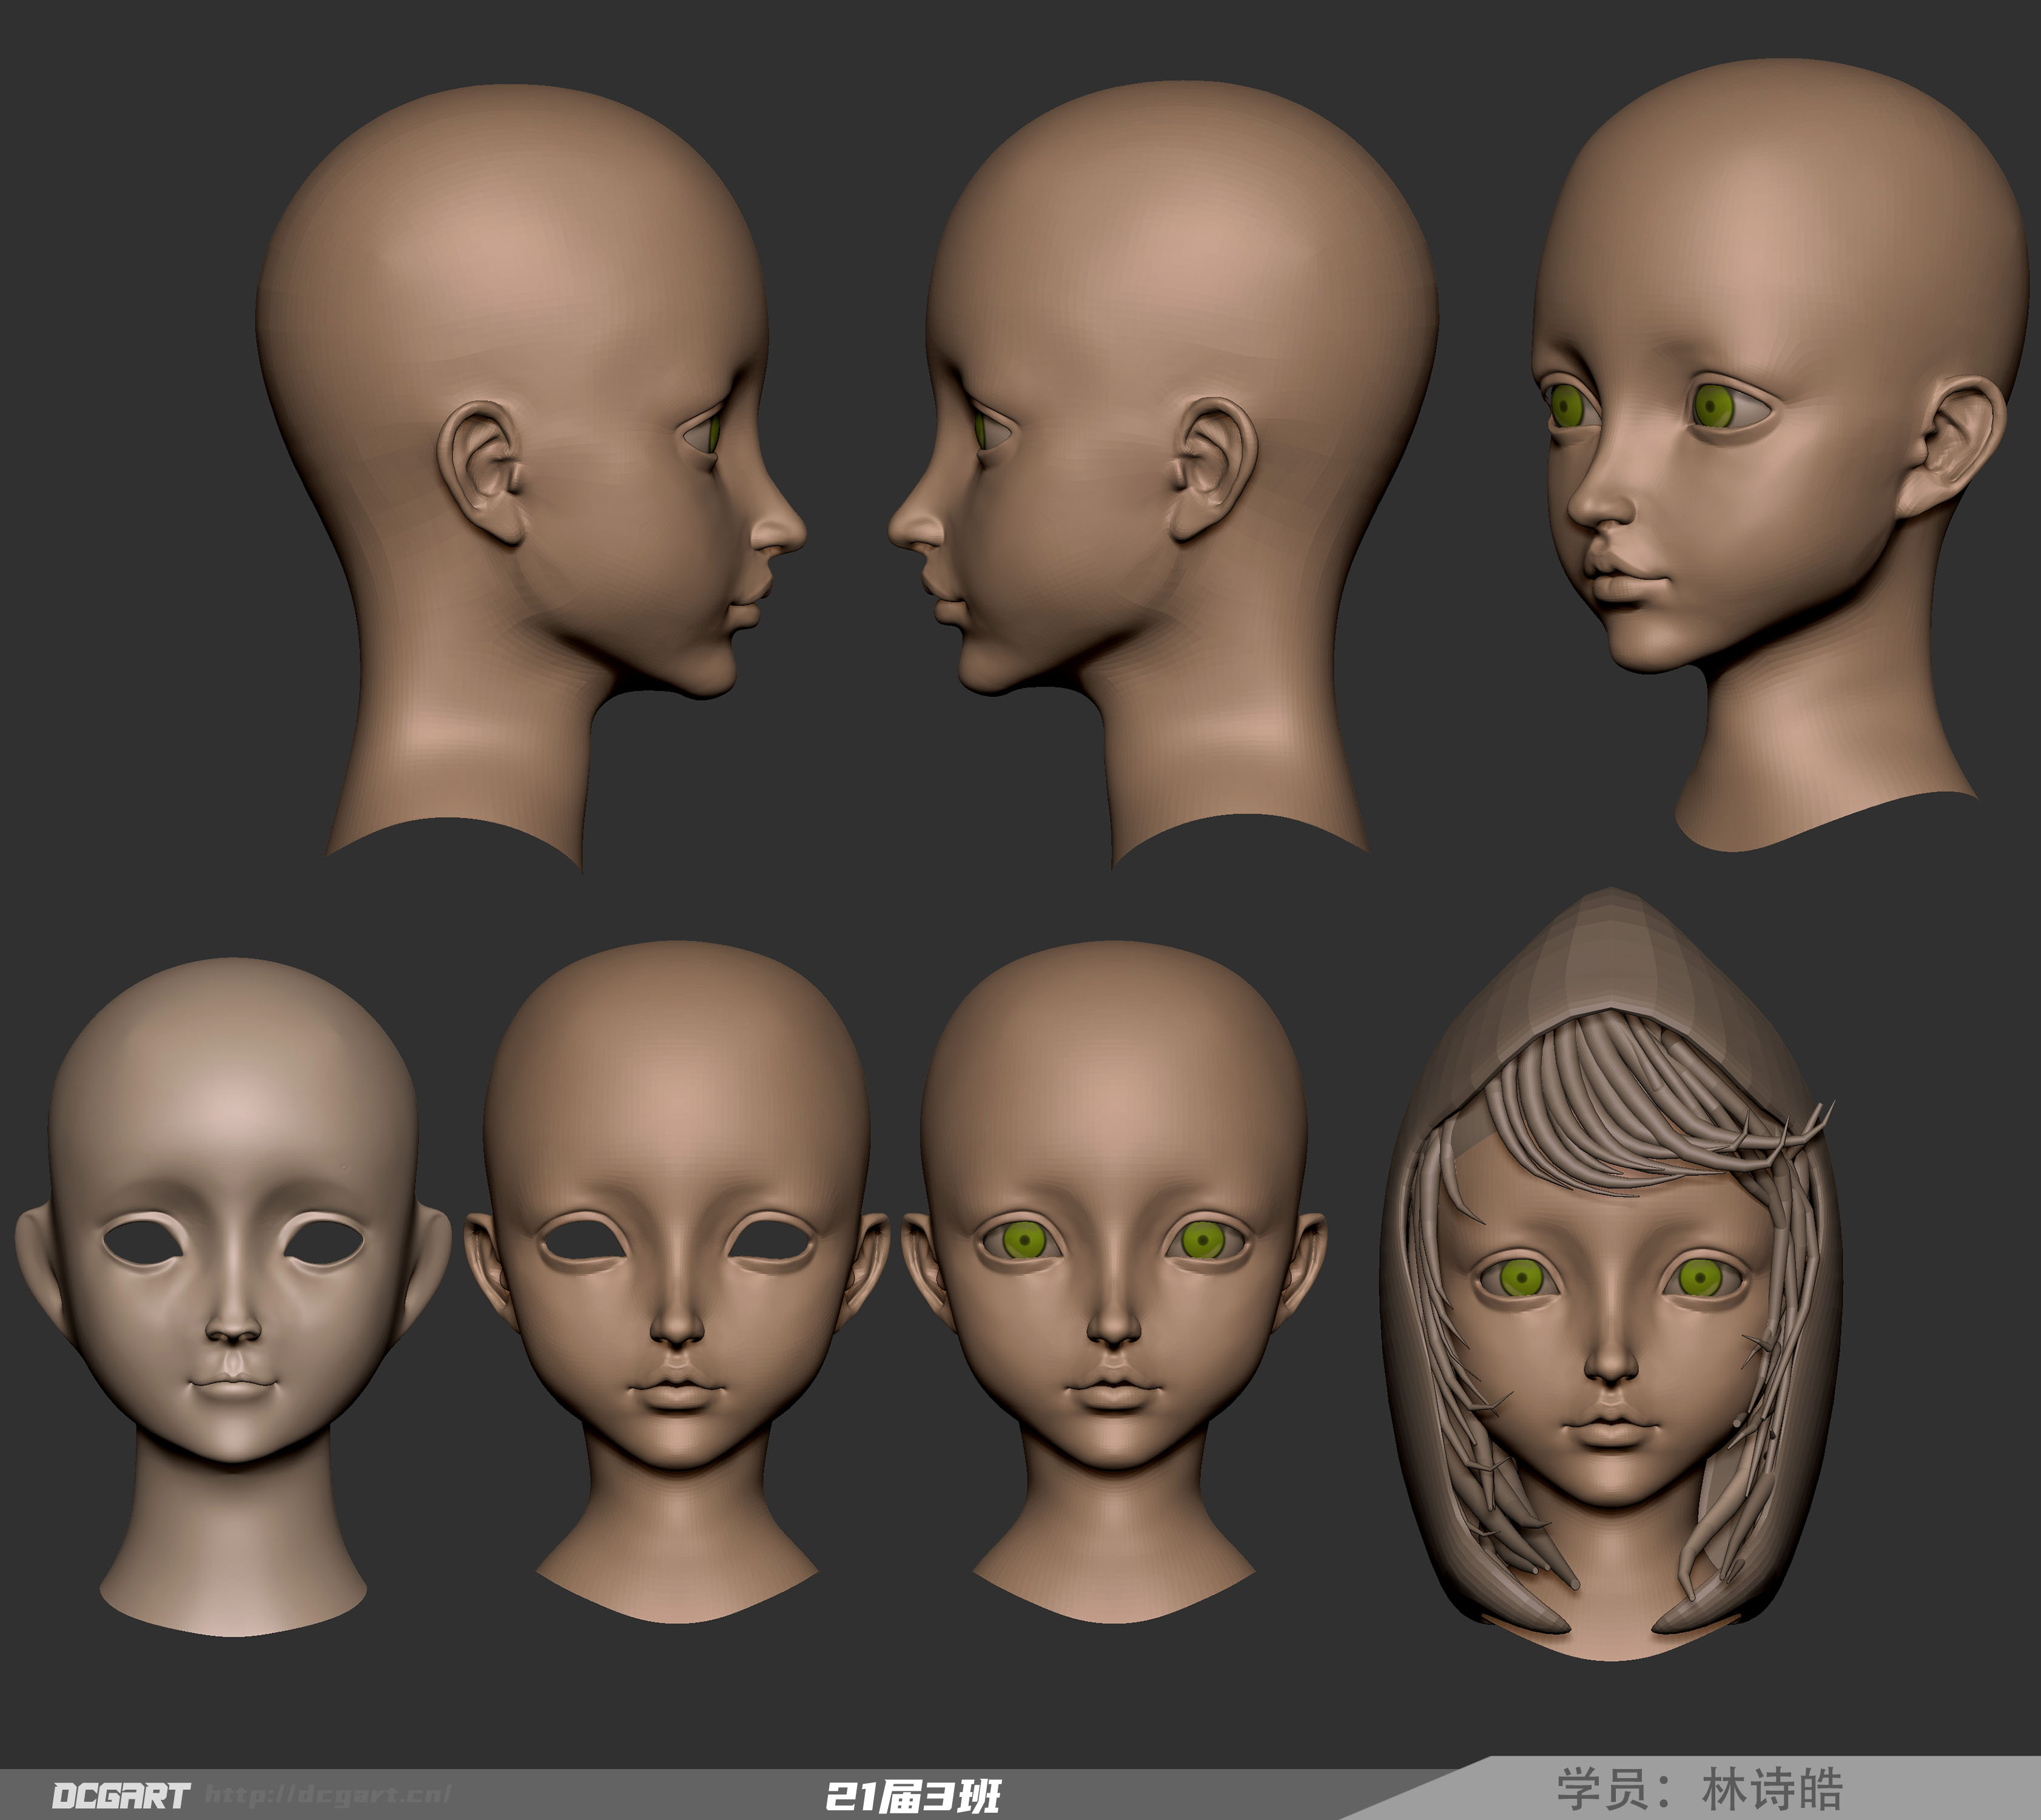Select the brown front head with empty eye sockets

pos(677,1280)
